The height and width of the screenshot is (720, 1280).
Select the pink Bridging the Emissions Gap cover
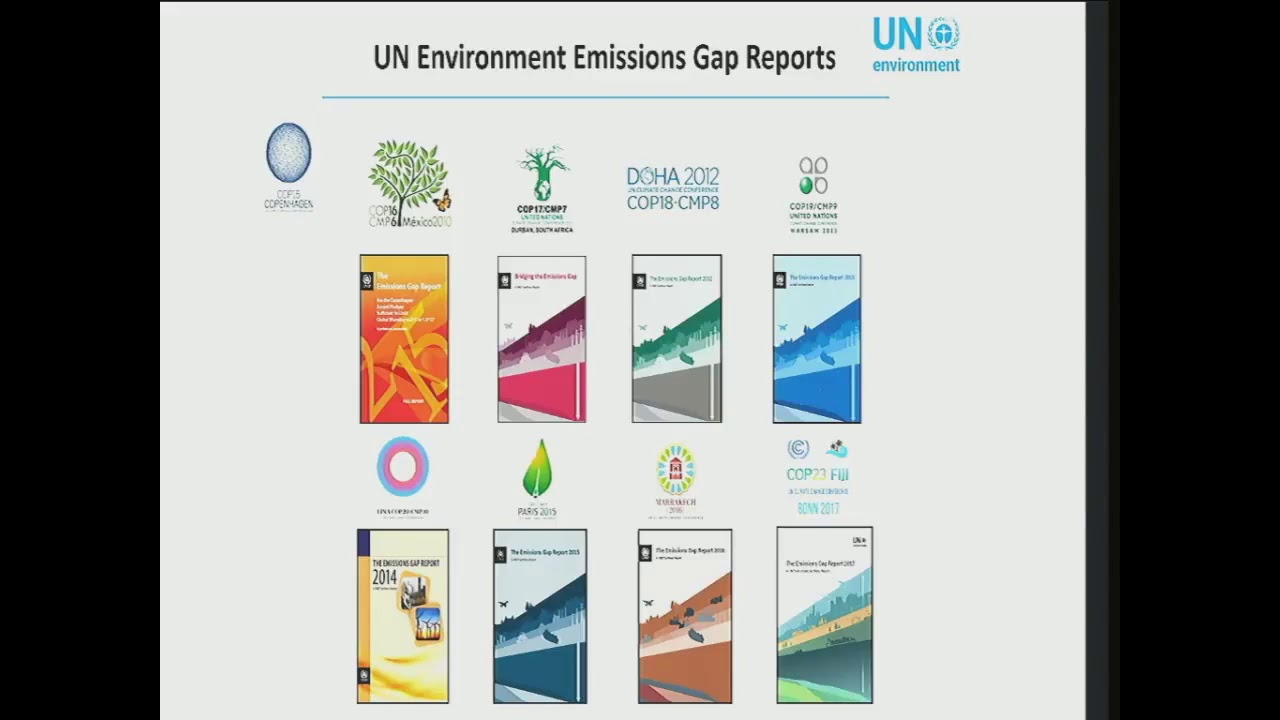point(542,339)
